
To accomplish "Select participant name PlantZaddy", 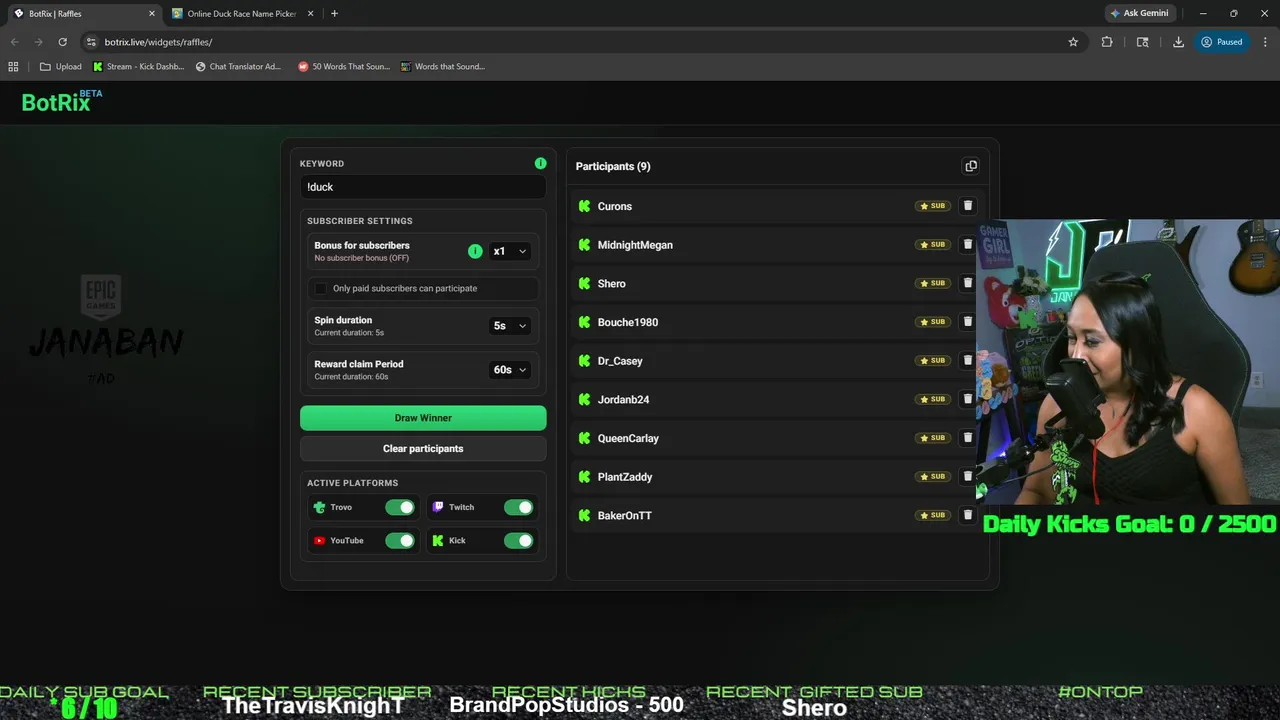I will (625, 477).
